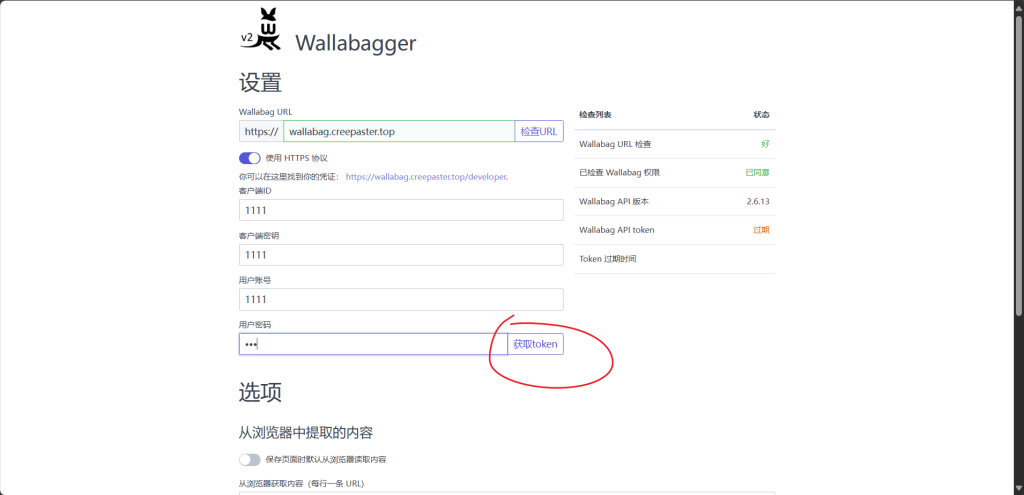Image resolution: width=1024 pixels, height=495 pixels.
Task: Click the 过期 token status label
Action: point(762,230)
